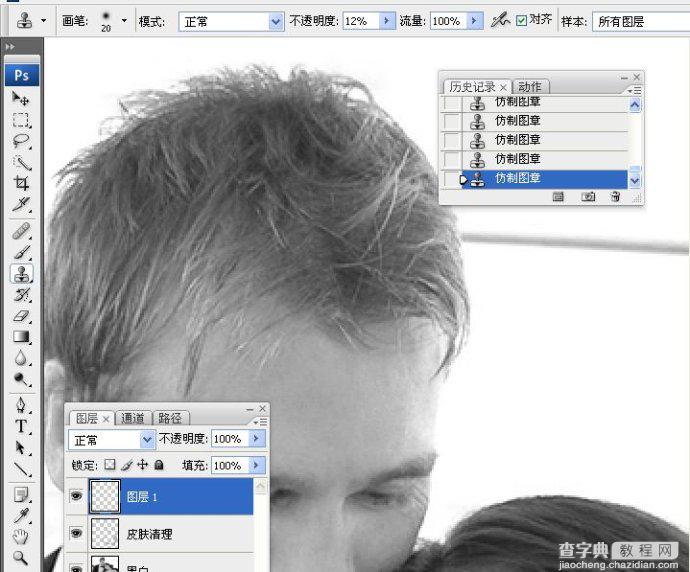Select the Eraser tool
Screen dimensions: 690x572
(x=21, y=316)
